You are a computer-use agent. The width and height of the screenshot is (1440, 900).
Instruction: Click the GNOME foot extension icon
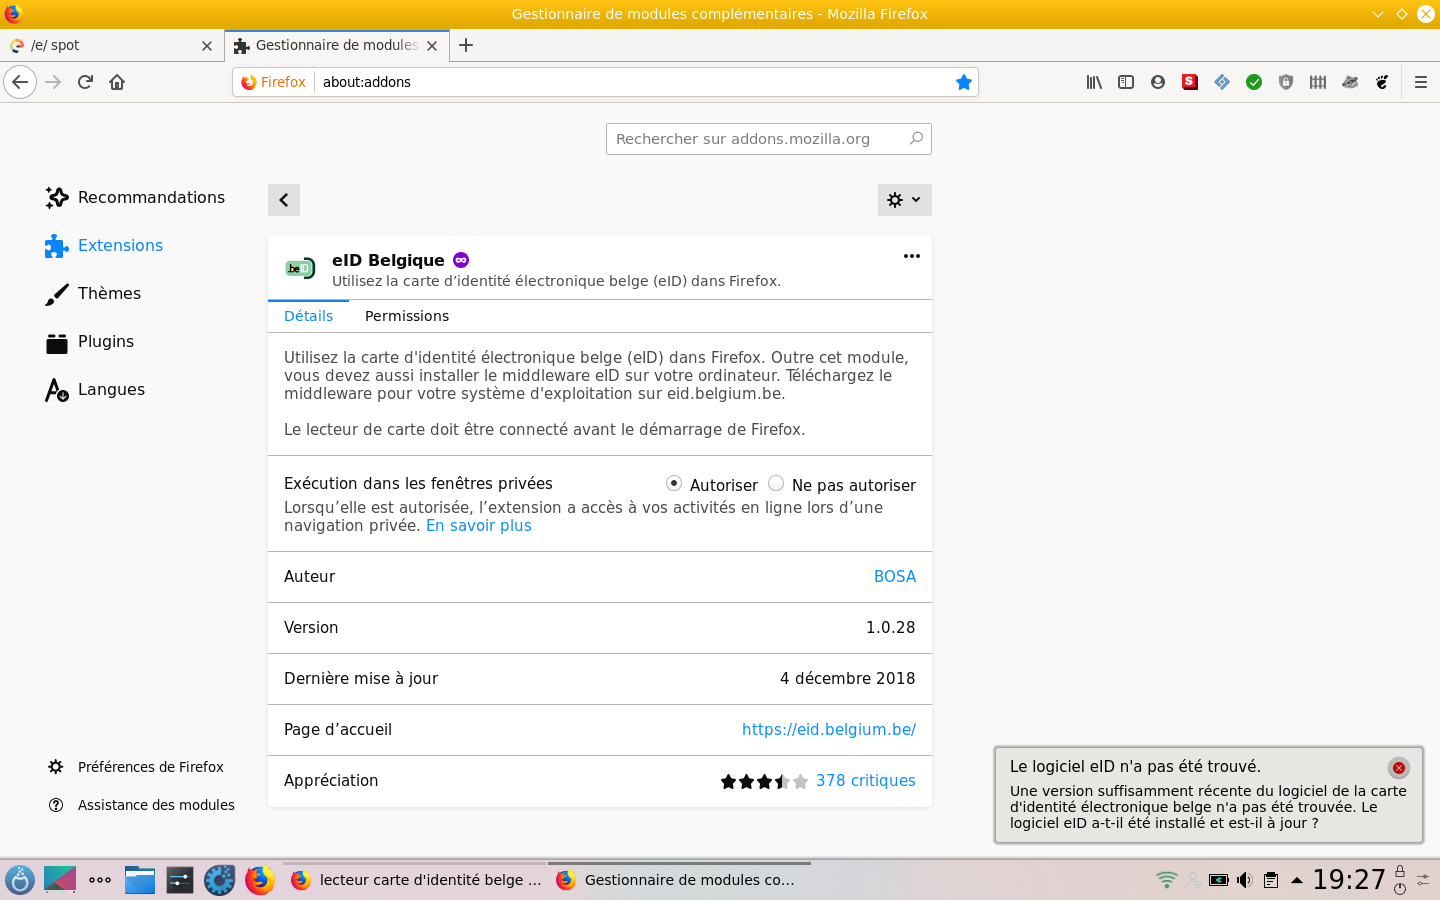[x=1382, y=82]
